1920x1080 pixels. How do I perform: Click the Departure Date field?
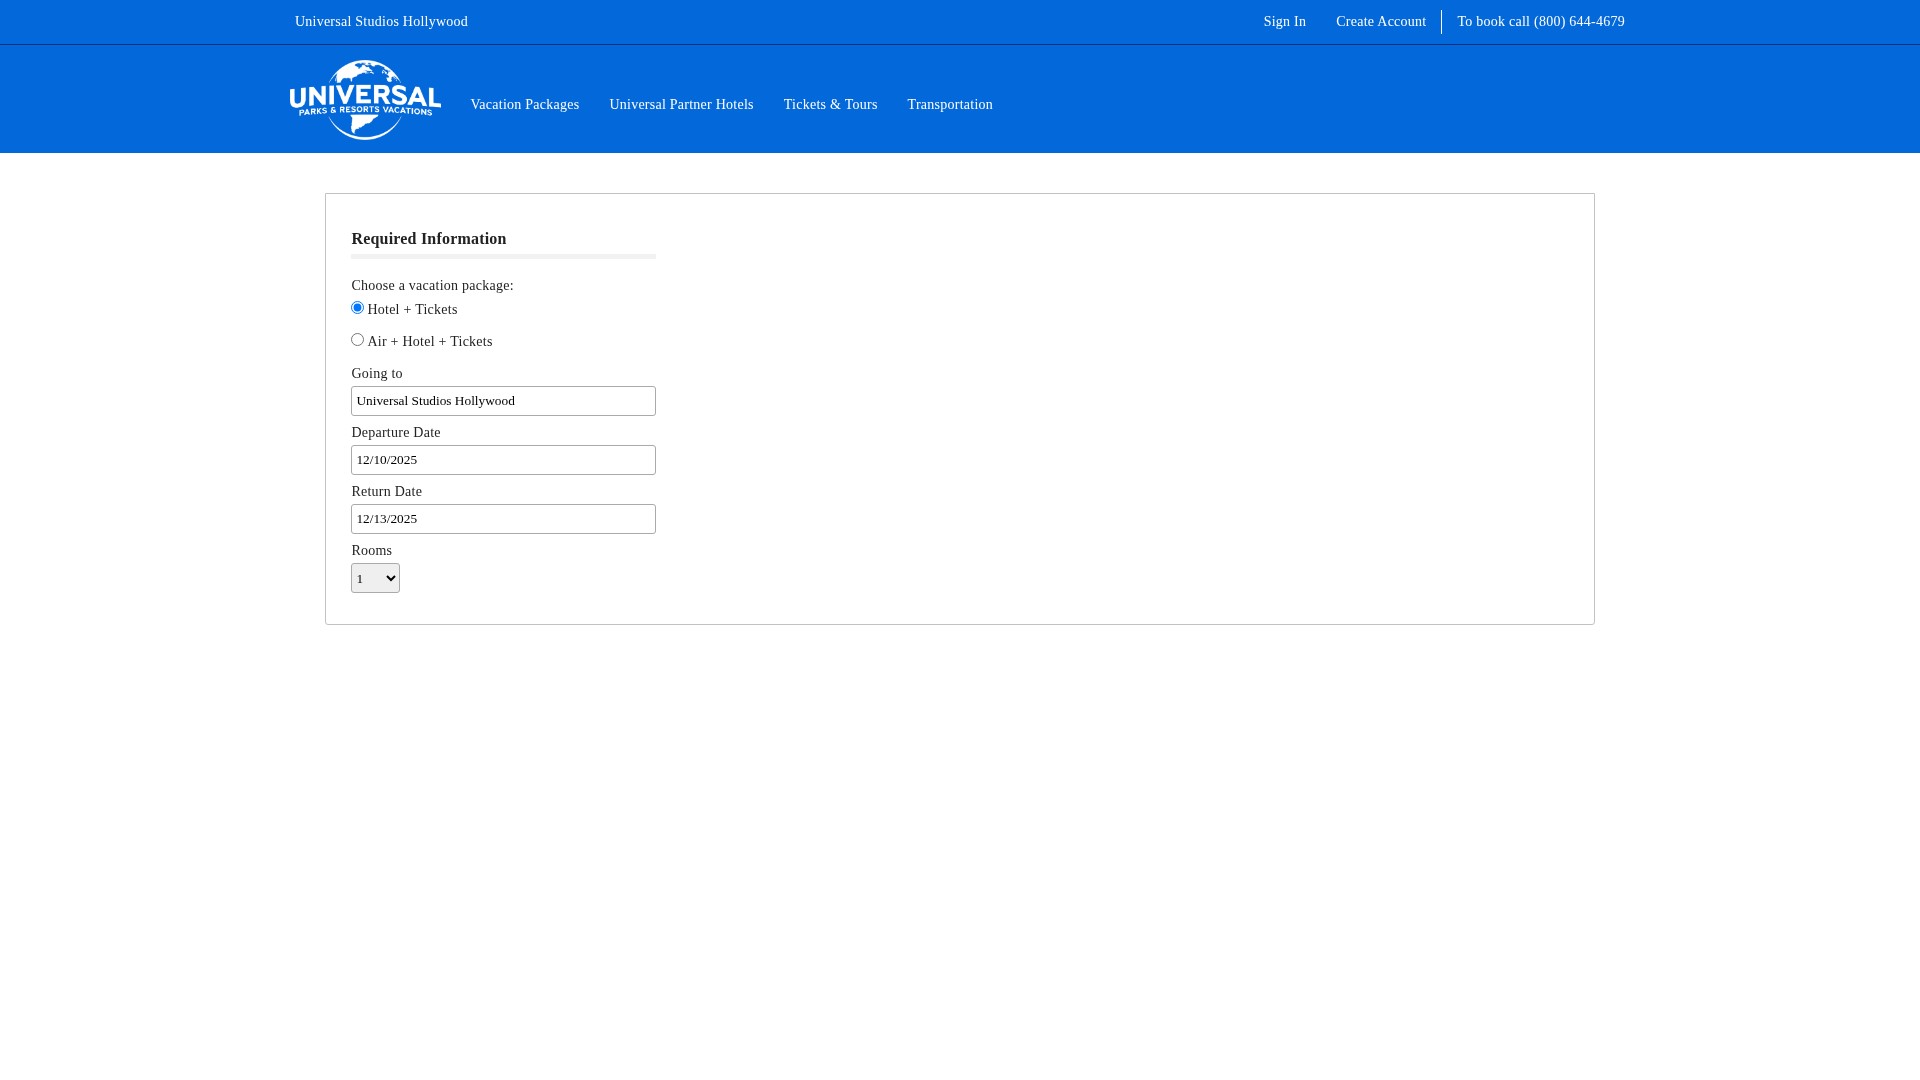tap(503, 460)
